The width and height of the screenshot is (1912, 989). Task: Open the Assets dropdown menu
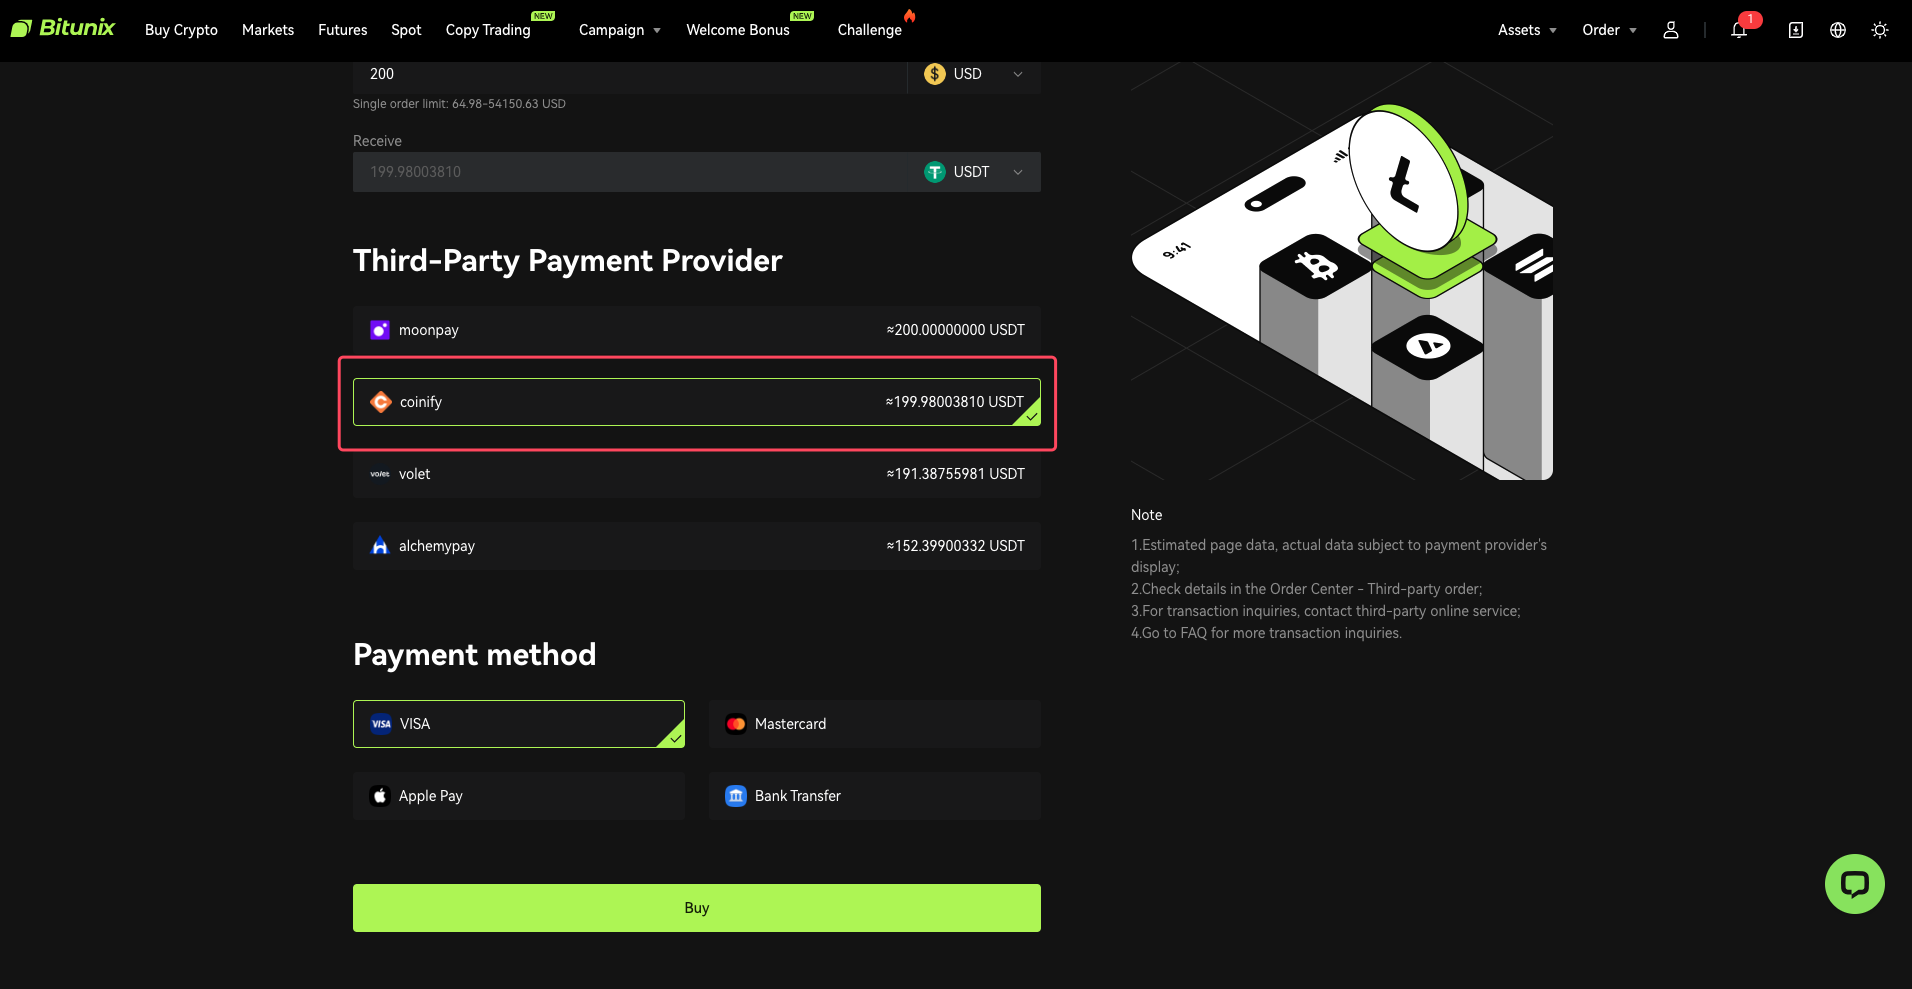(x=1527, y=30)
